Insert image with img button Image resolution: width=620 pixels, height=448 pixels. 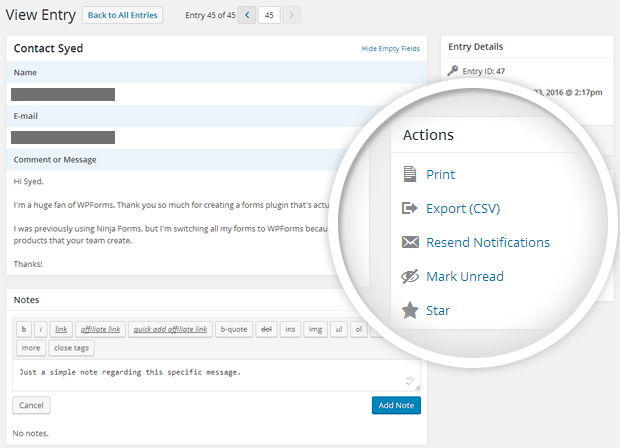point(315,329)
